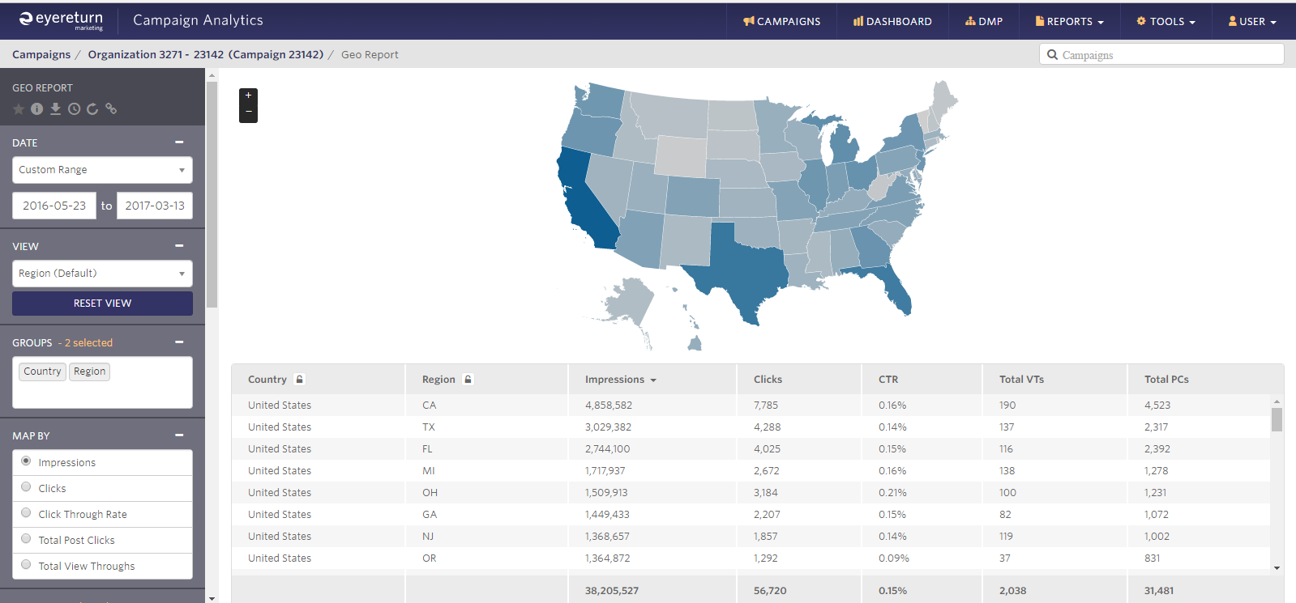Zoom in on the map
The image size is (1296, 603).
[248, 96]
